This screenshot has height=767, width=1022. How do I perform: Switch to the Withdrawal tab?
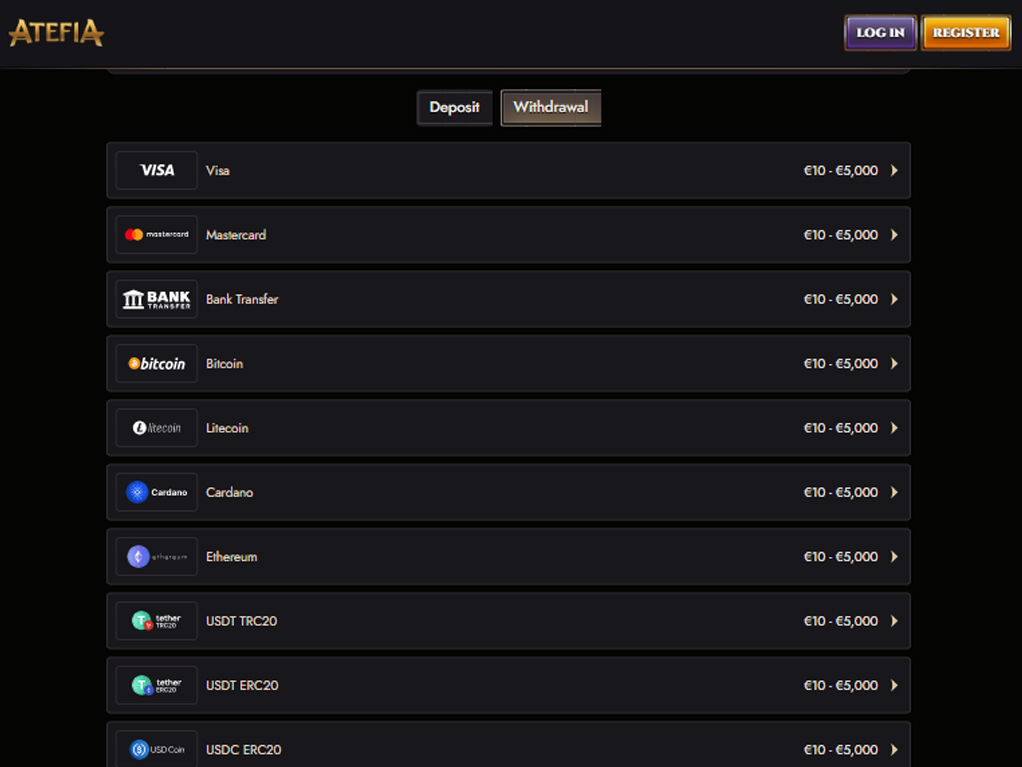[x=551, y=108]
